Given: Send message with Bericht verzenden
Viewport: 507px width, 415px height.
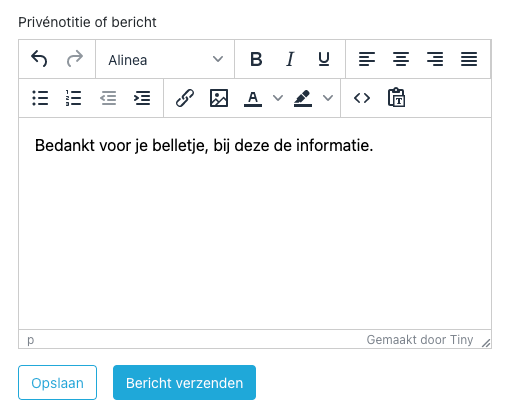Looking at the screenshot, I should pos(184,383).
